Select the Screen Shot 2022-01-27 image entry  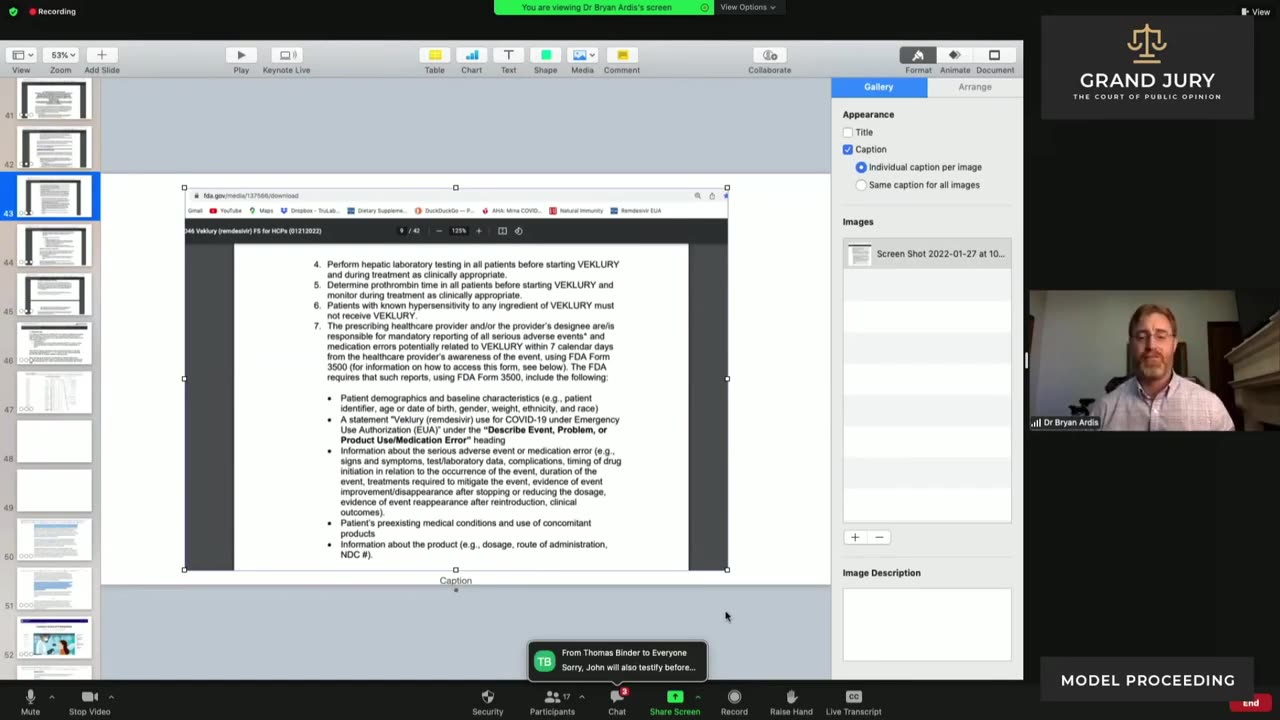coord(927,254)
